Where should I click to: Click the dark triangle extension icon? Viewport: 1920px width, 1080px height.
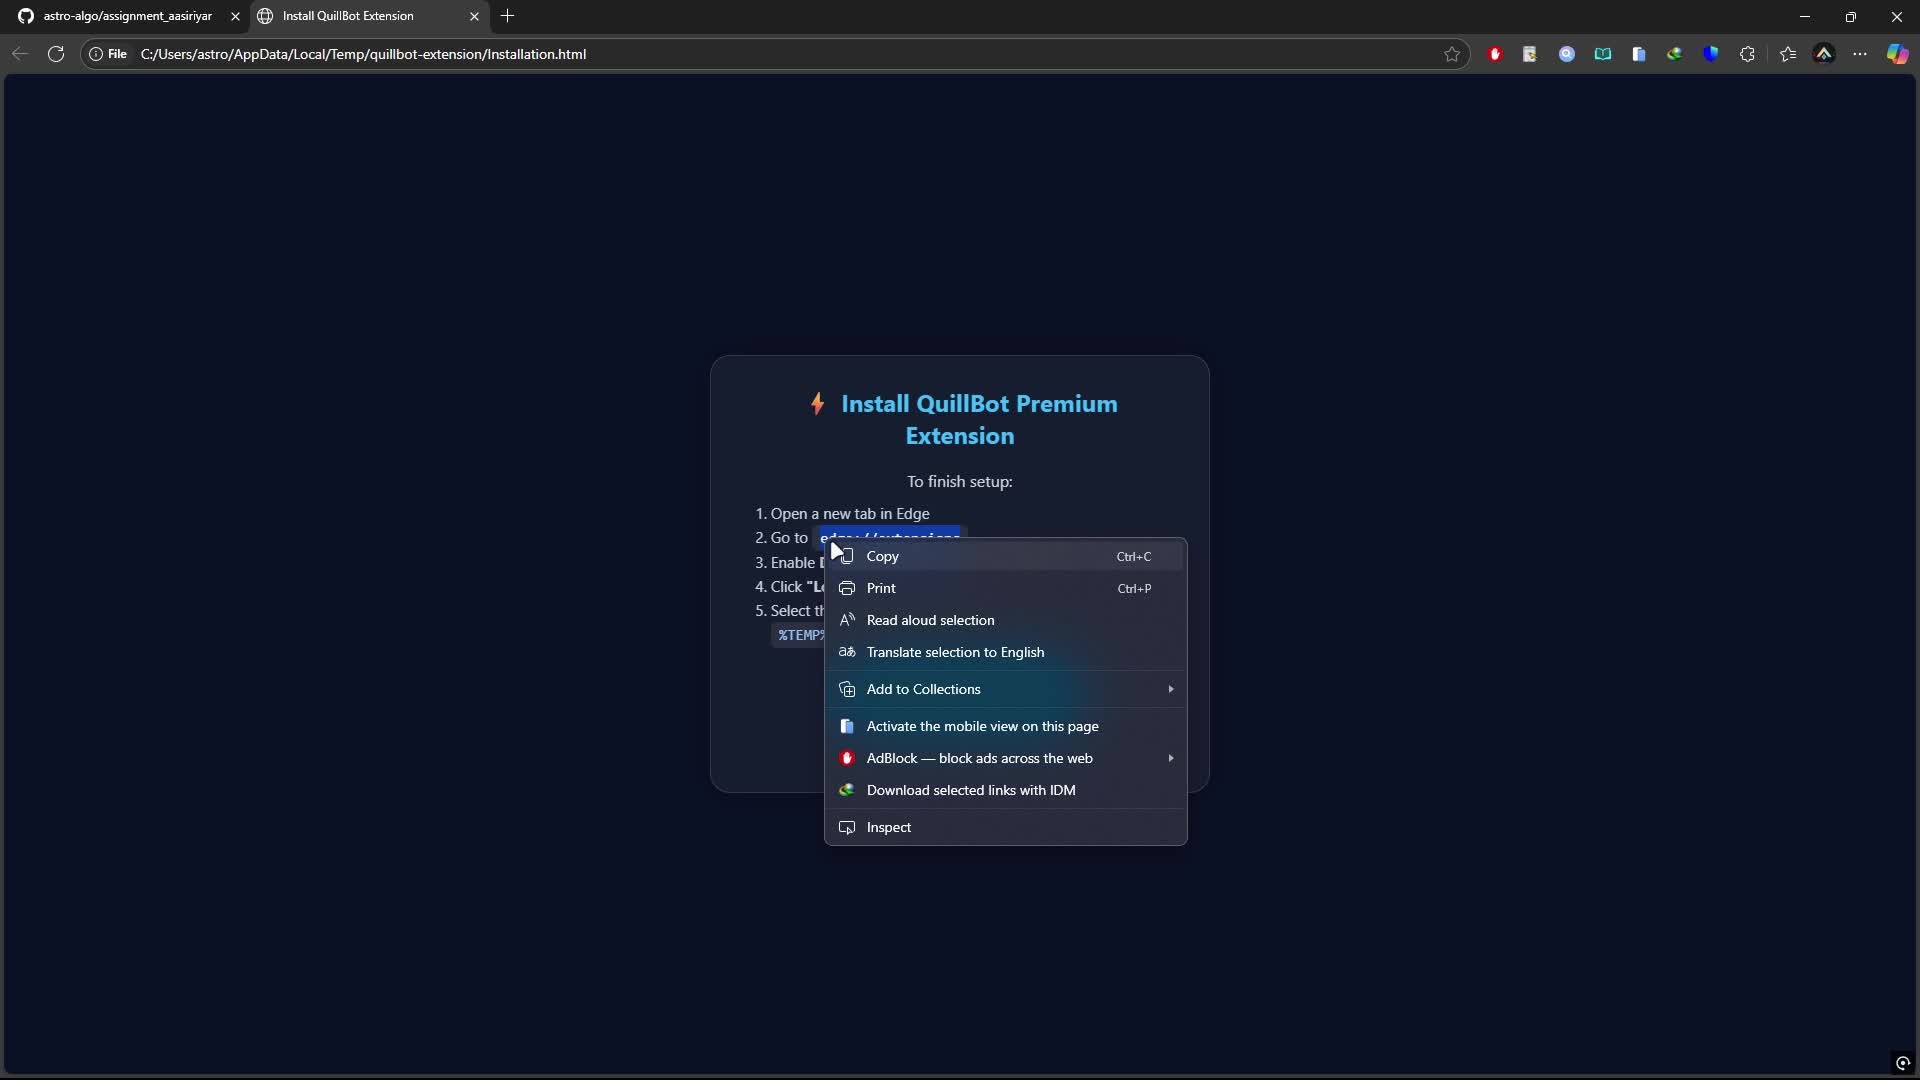1825,54
